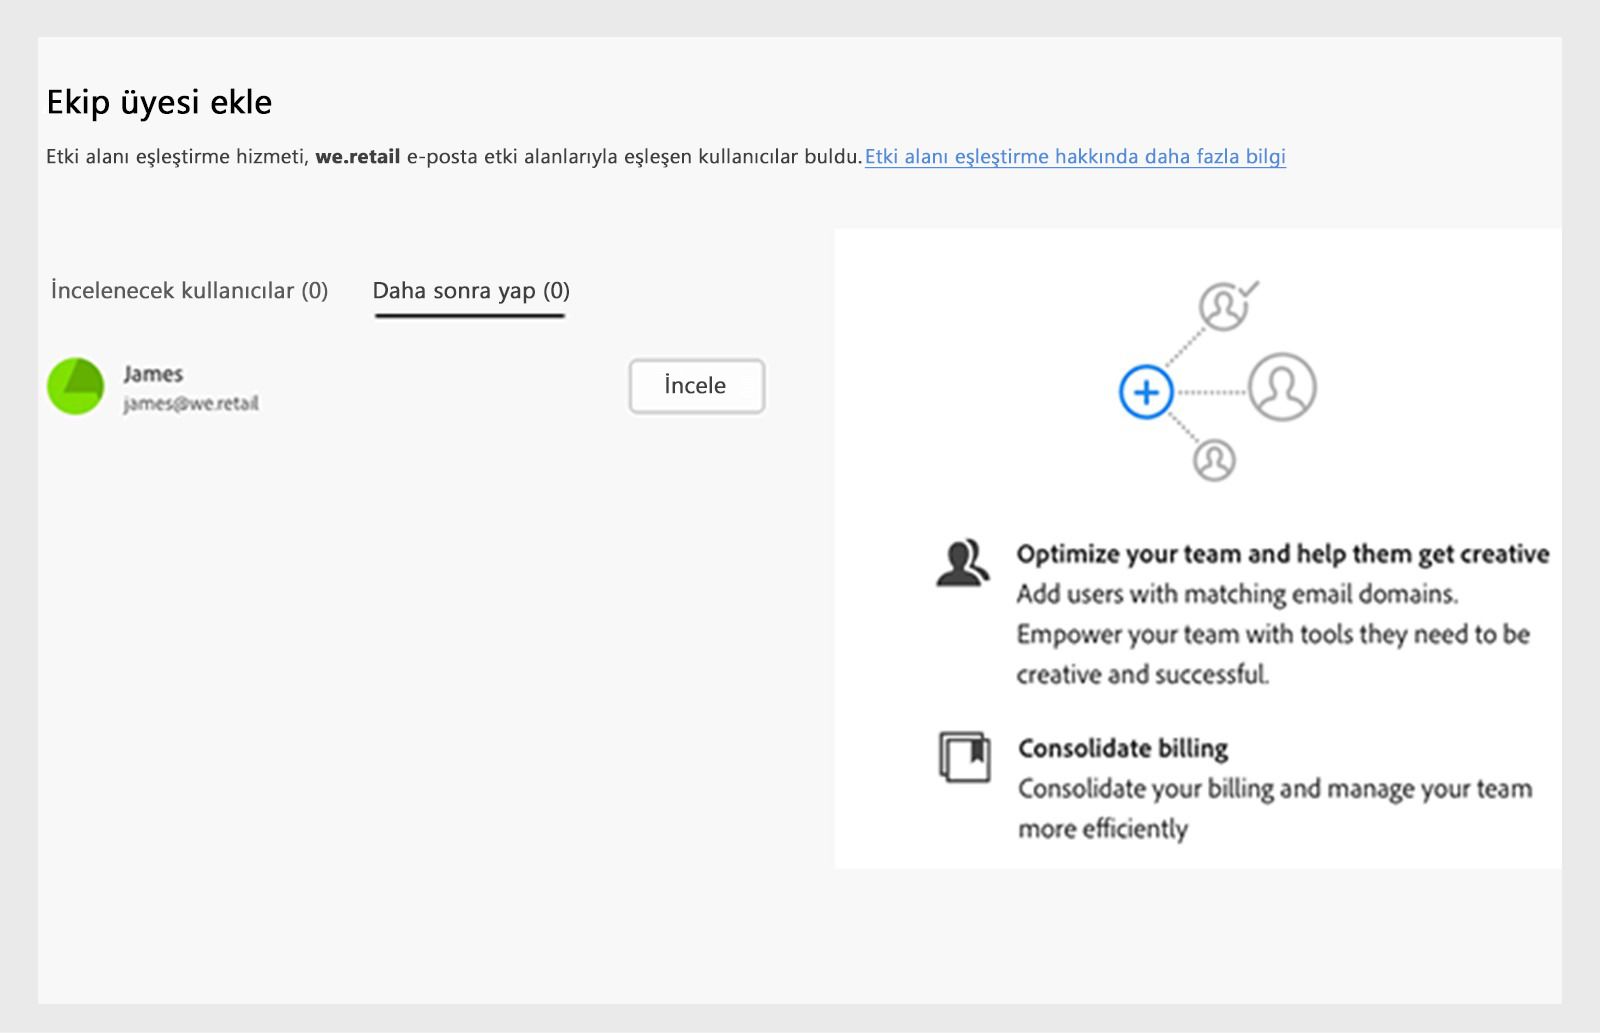
Task: Click the team people icon beside Optimize your team
Action: pos(962,563)
